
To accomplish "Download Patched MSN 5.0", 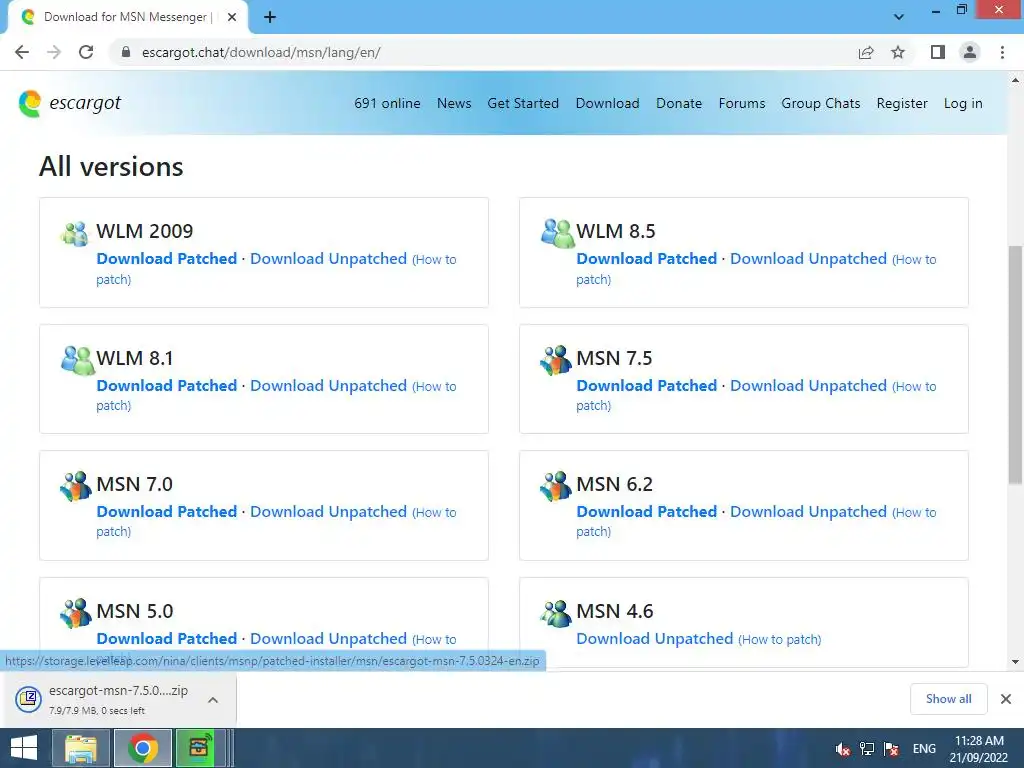I will click(x=167, y=638).
